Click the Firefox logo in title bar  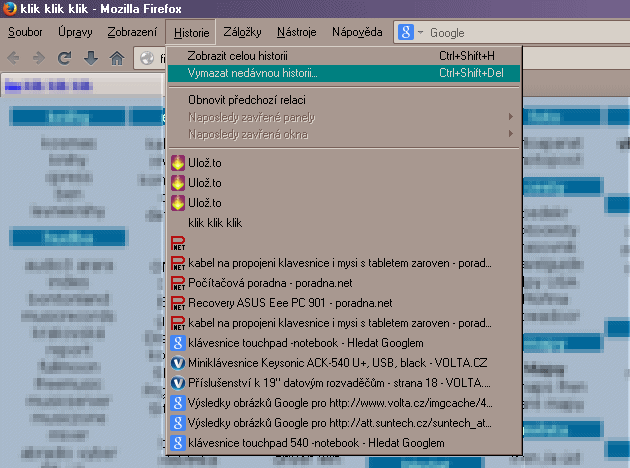click(9, 8)
